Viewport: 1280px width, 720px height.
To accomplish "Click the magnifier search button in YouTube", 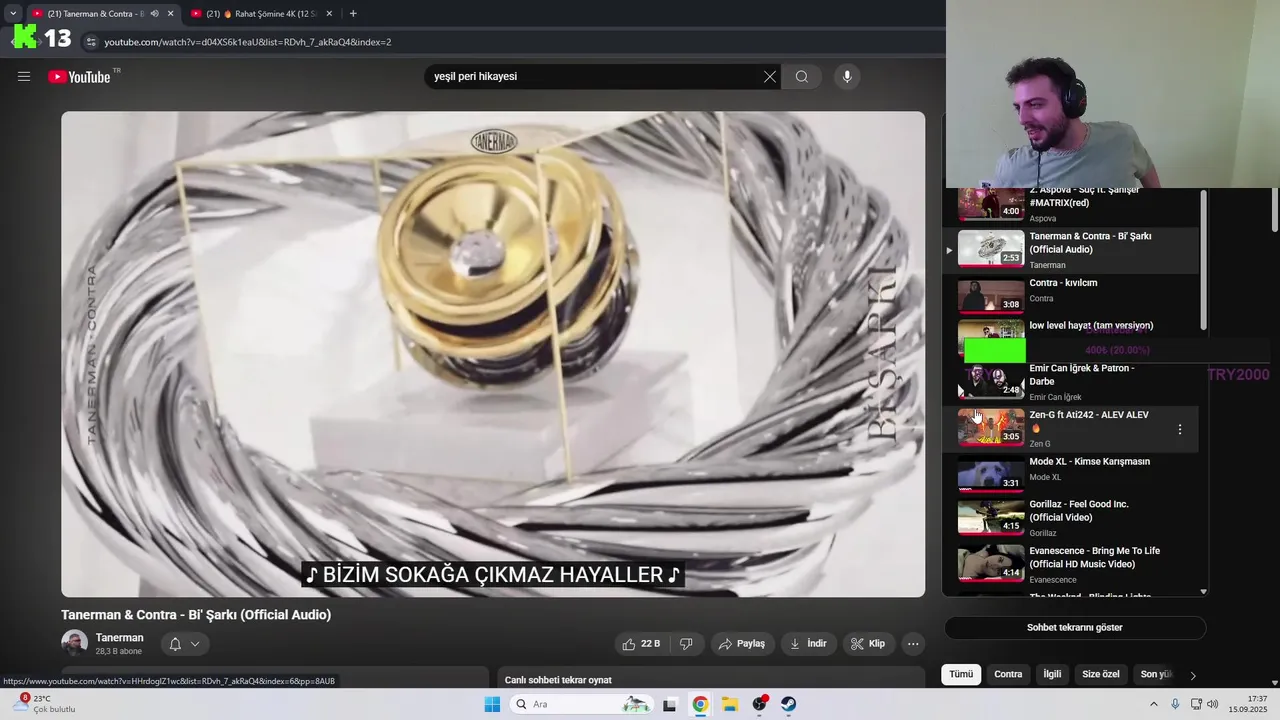I will click(802, 77).
